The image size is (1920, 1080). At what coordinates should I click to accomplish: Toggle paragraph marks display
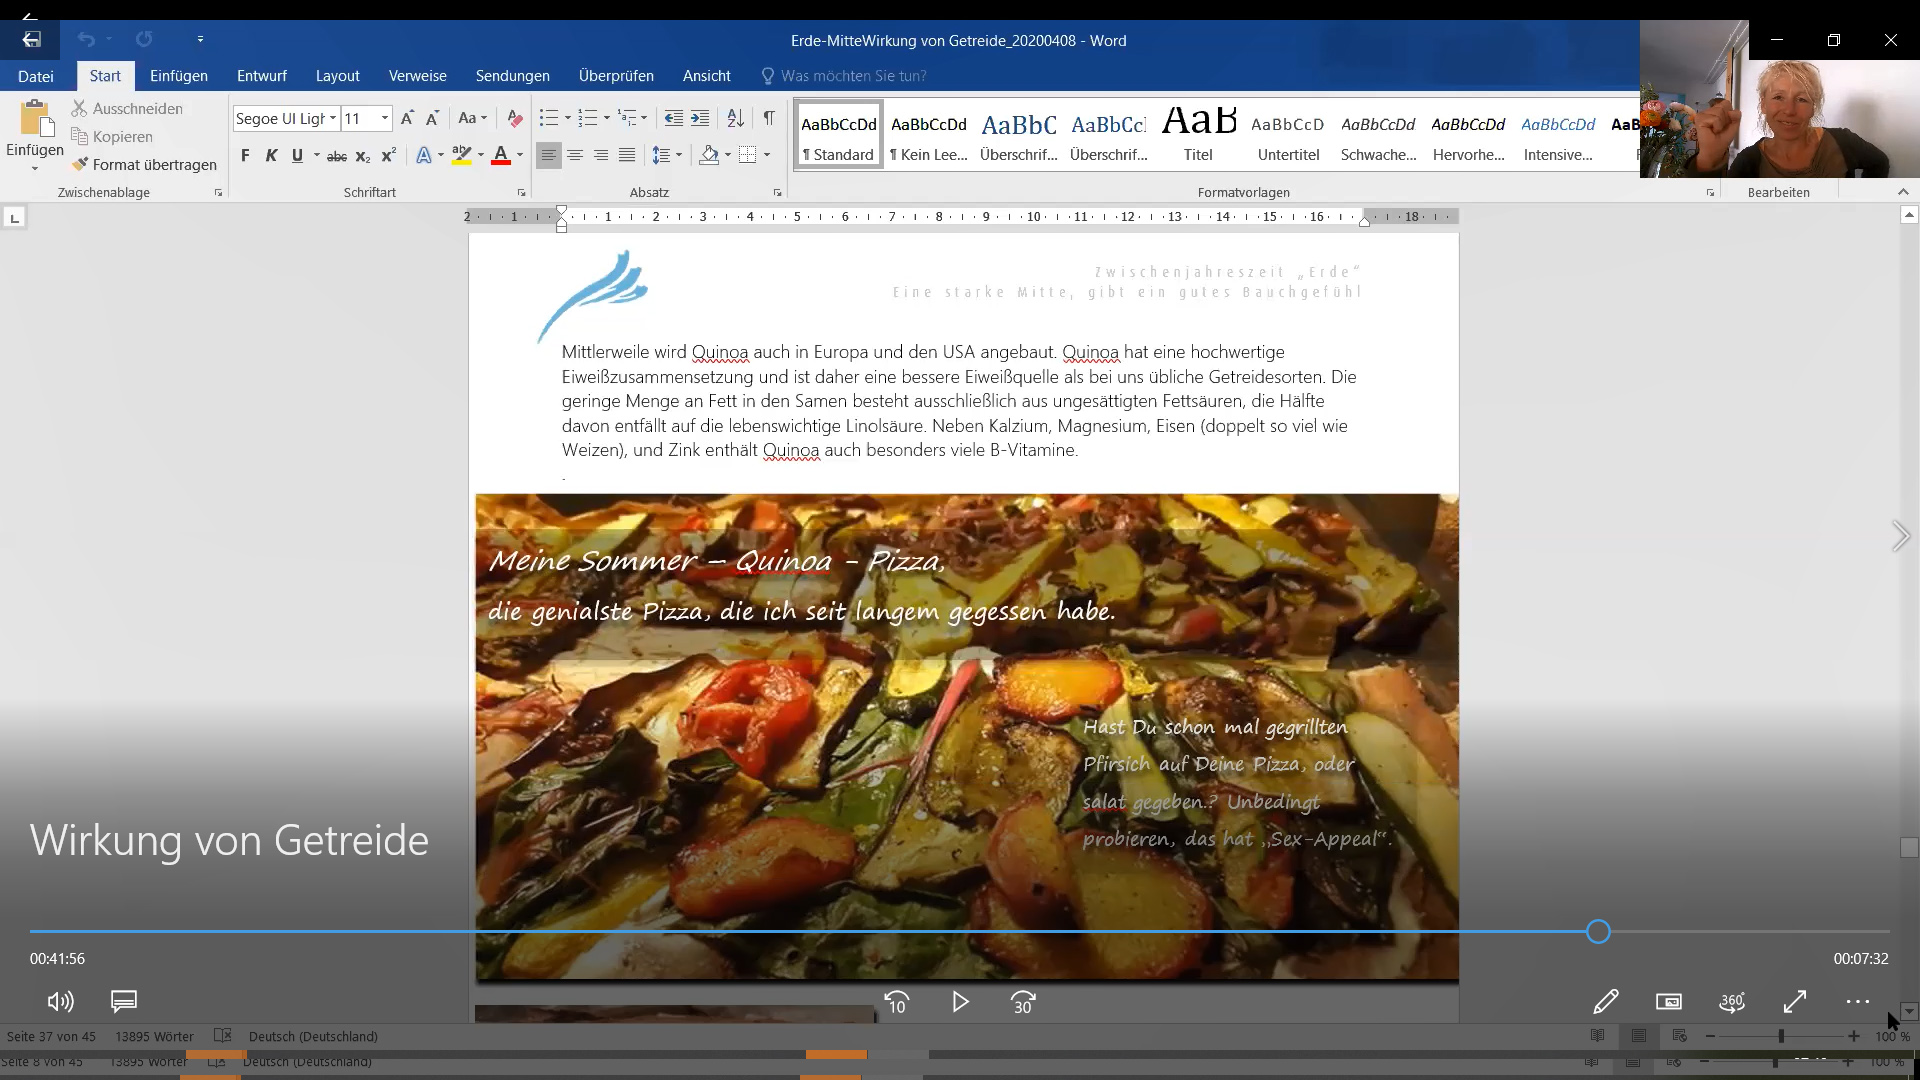(768, 118)
